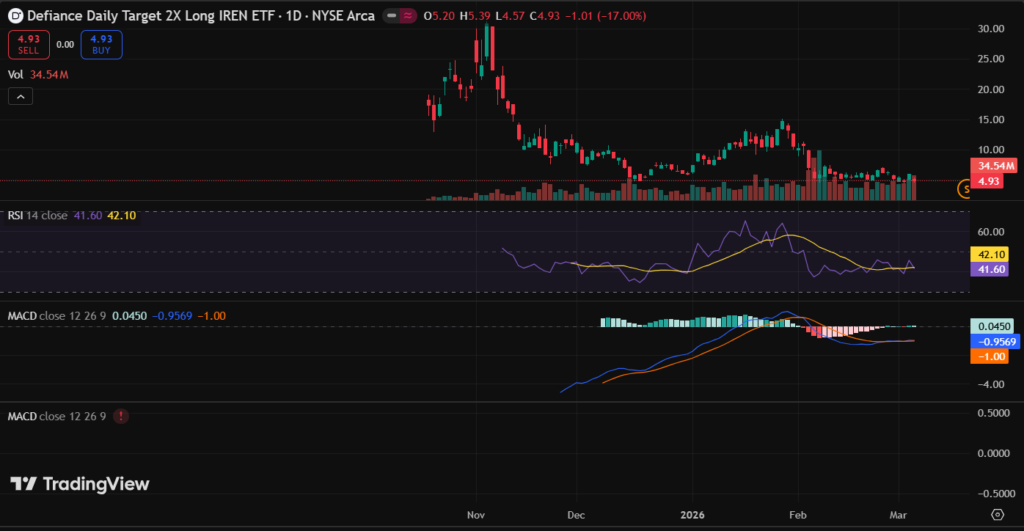Click the TradingView logo watermark
Viewport: 1024px width, 531px height.
[80, 484]
